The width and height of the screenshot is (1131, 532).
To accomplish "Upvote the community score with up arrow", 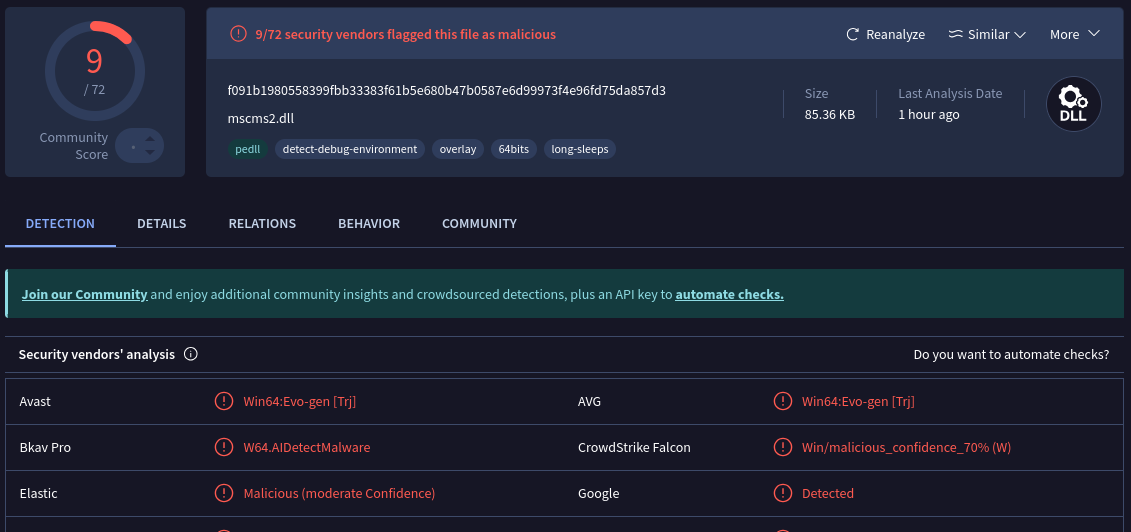I will pos(150,139).
